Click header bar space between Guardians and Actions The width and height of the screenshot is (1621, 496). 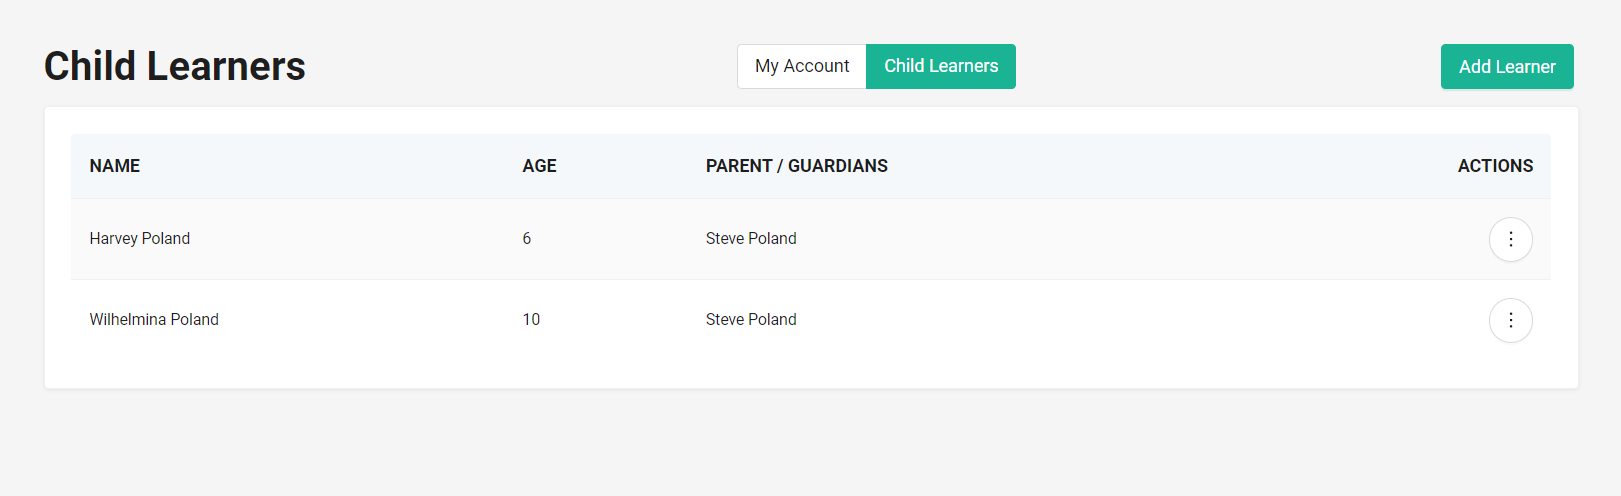tap(1170, 166)
